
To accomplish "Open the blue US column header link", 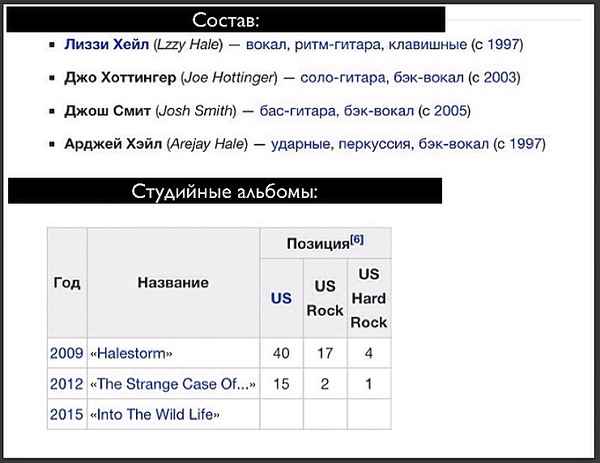I will coord(281,298).
